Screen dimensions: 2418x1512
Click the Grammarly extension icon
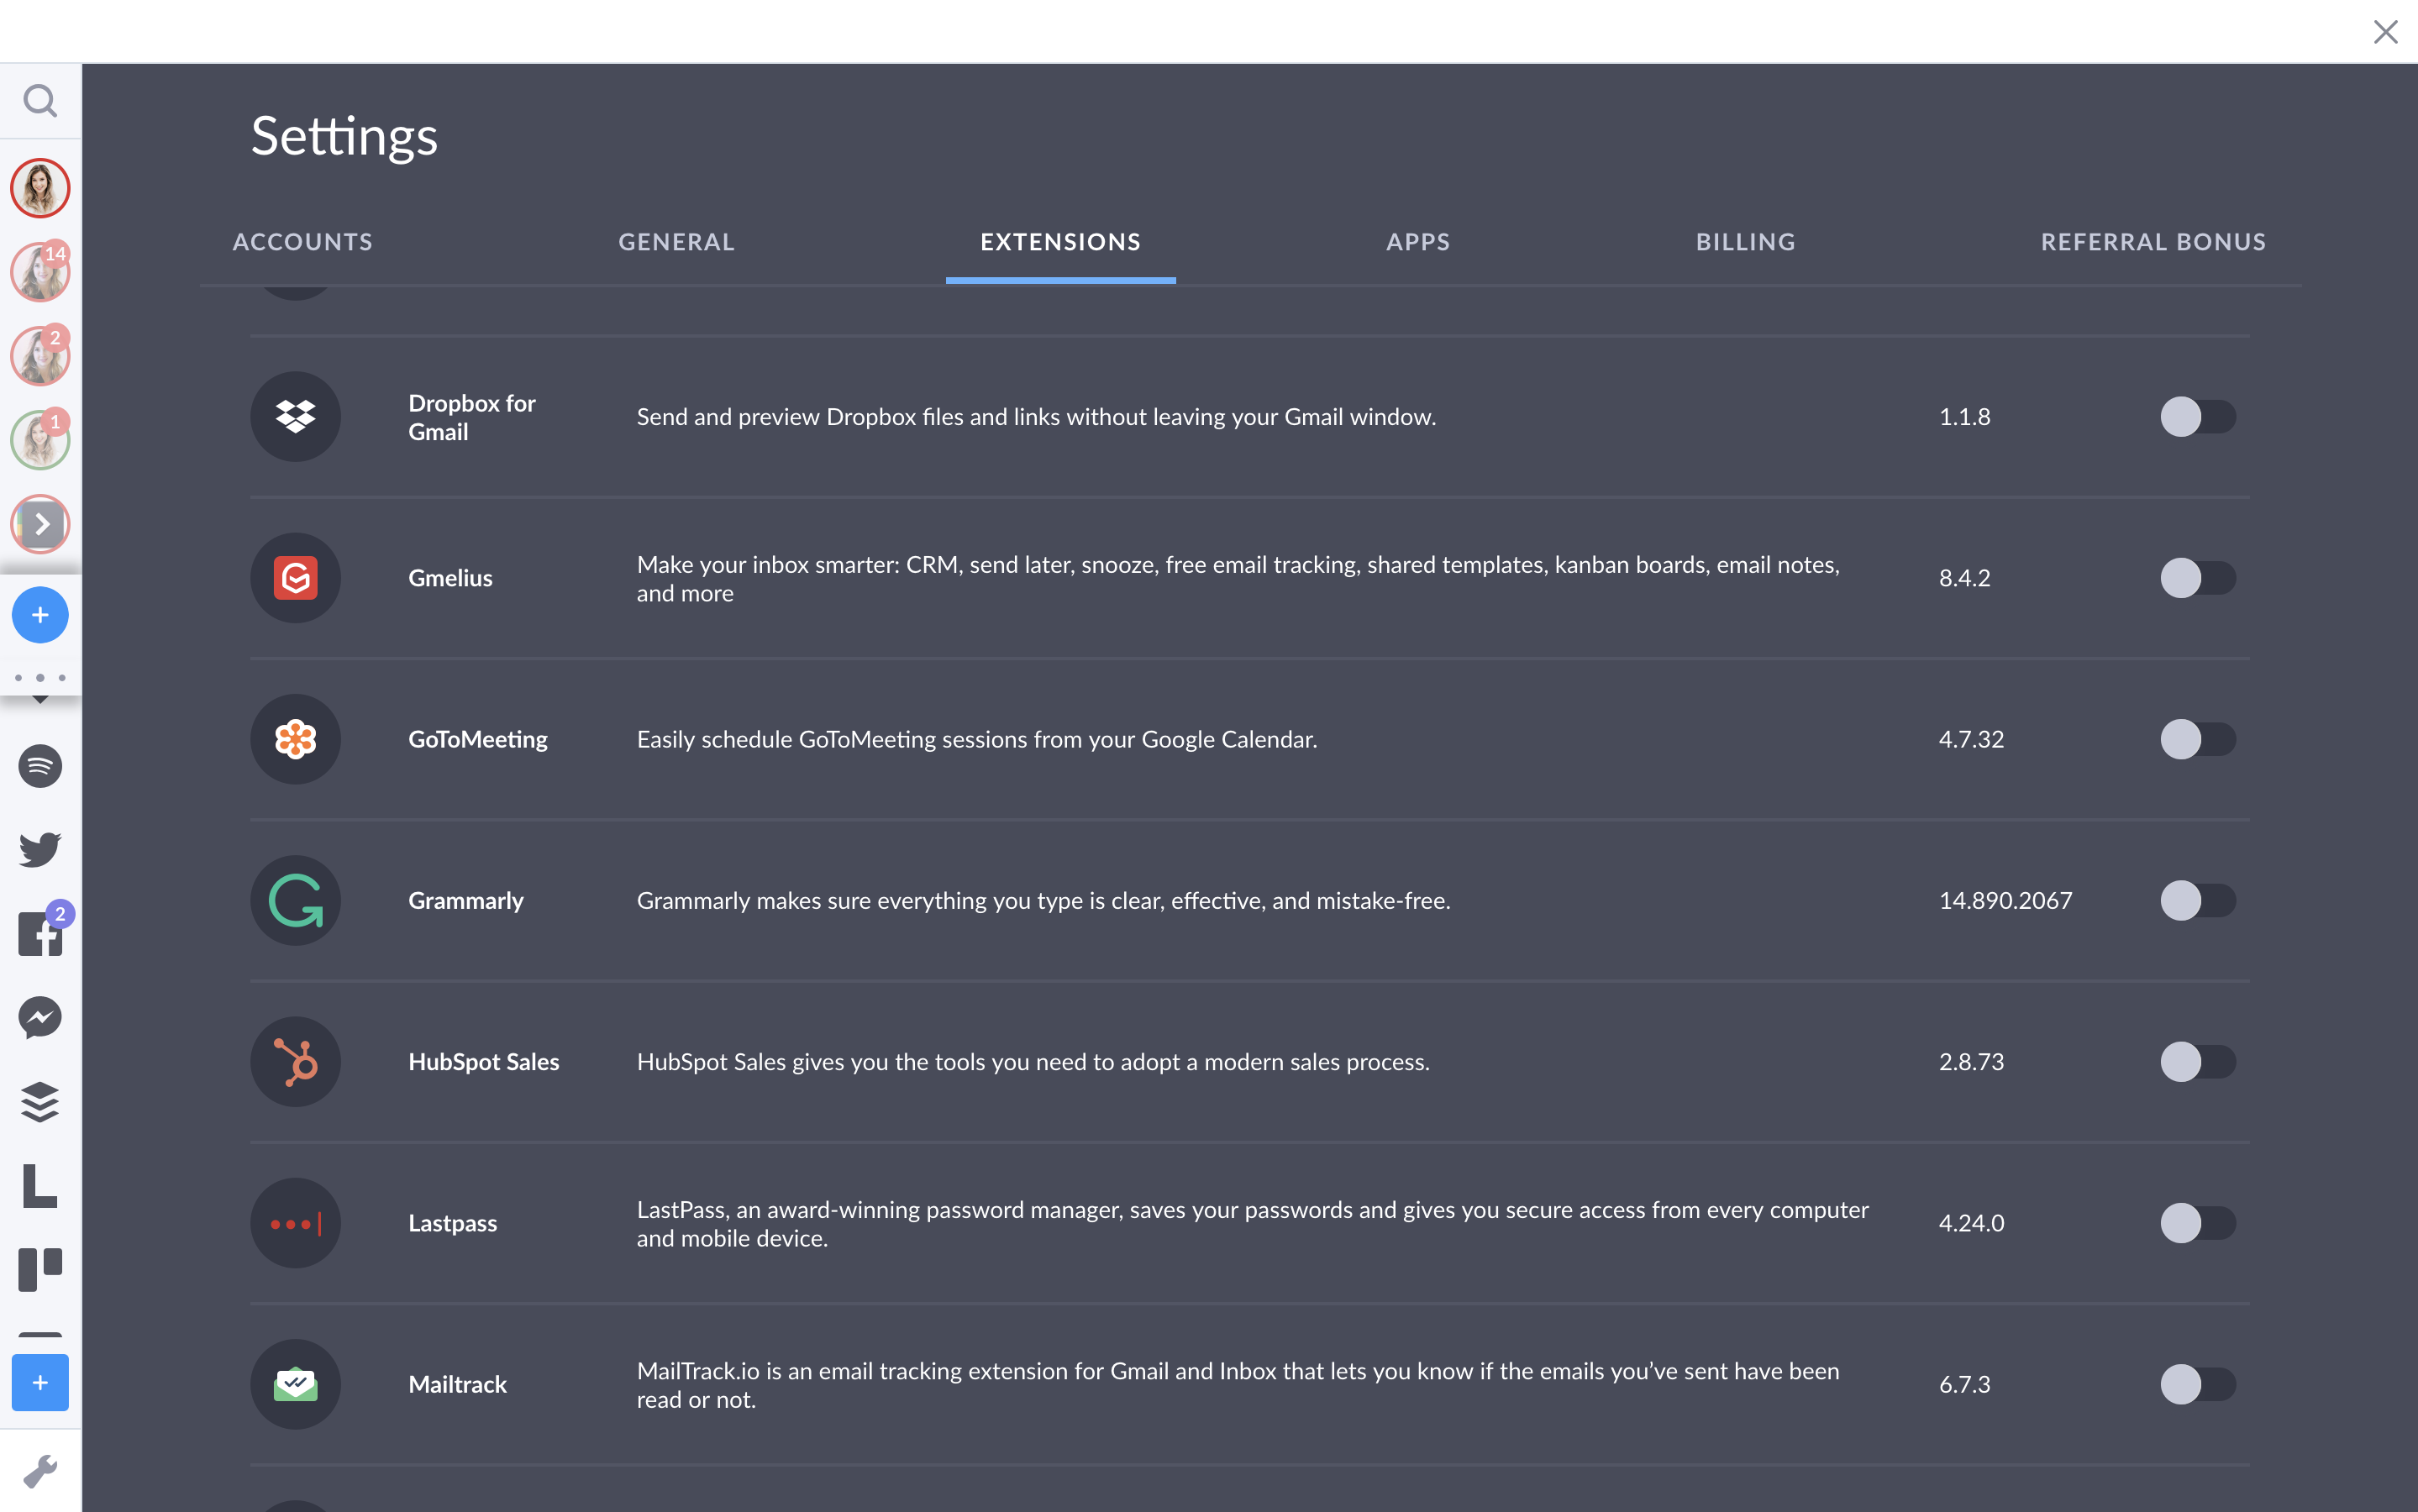point(295,901)
